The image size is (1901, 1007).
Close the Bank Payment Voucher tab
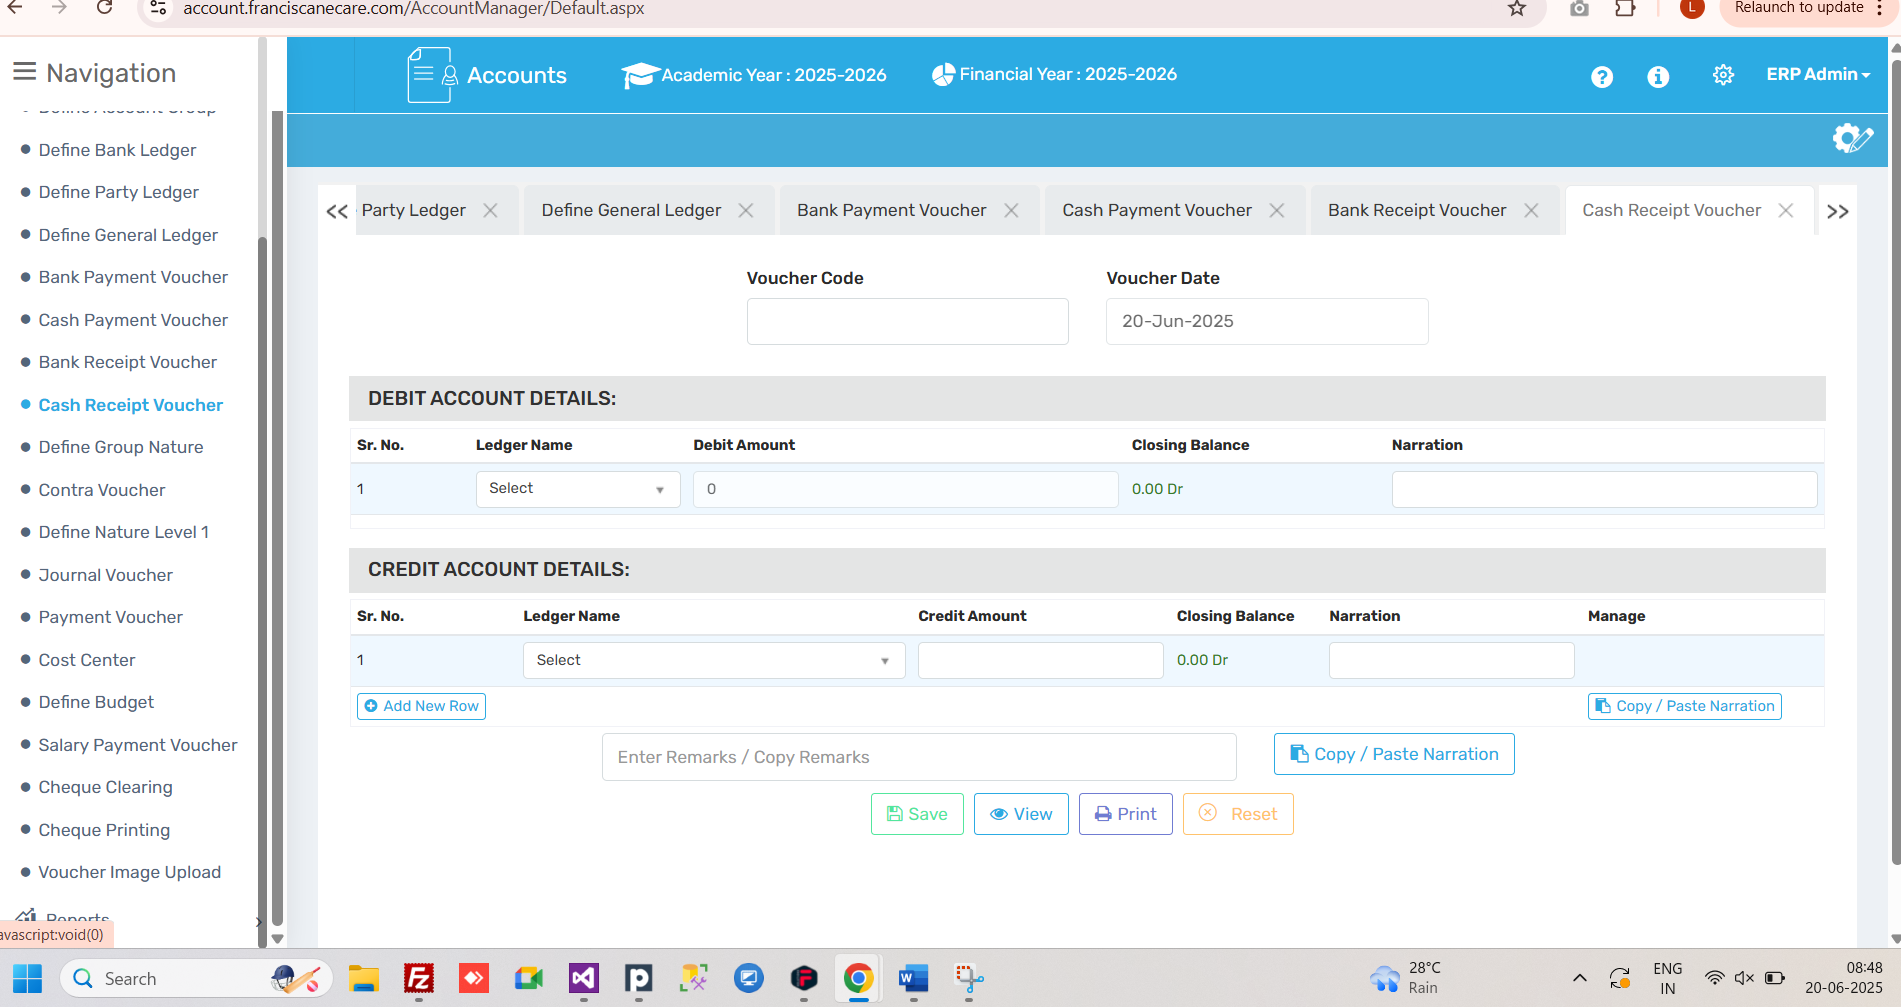pos(1011,210)
